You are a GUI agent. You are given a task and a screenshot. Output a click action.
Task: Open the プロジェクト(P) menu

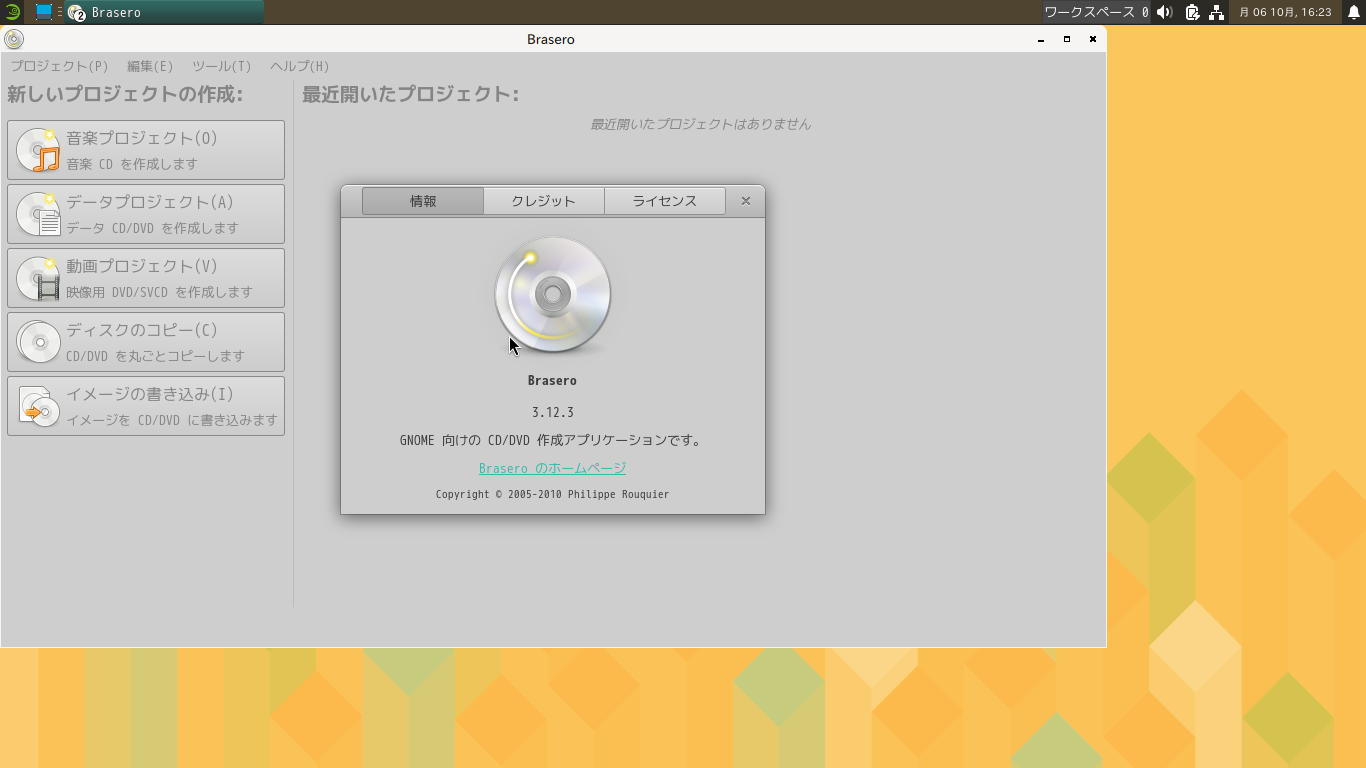pyautogui.click(x=59, y=66)
